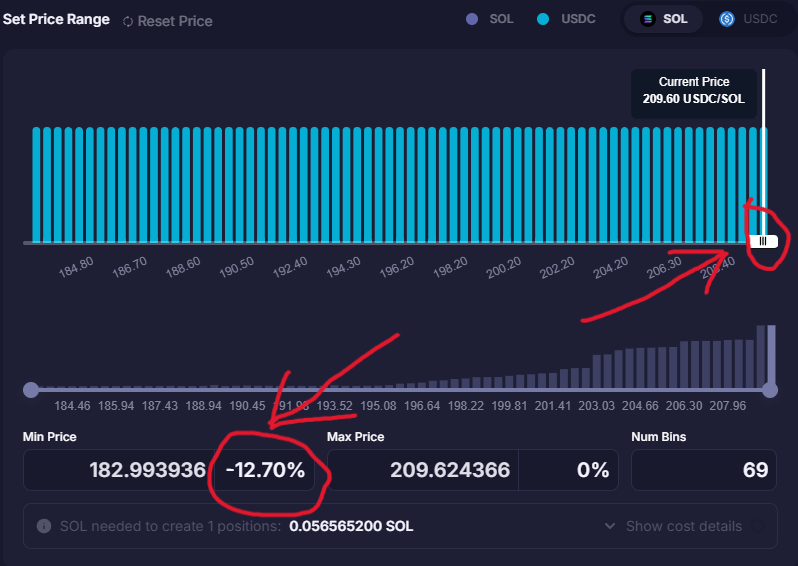Viewport: 798px width, 566px height.
Task: Click the right handle of range slider
Action: pos(770,389)
